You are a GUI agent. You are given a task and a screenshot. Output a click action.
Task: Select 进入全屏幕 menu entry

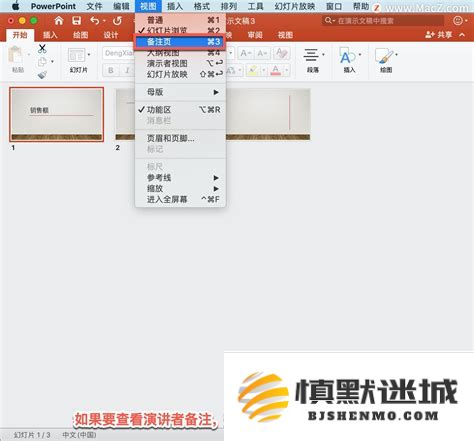tap(180, 200)
